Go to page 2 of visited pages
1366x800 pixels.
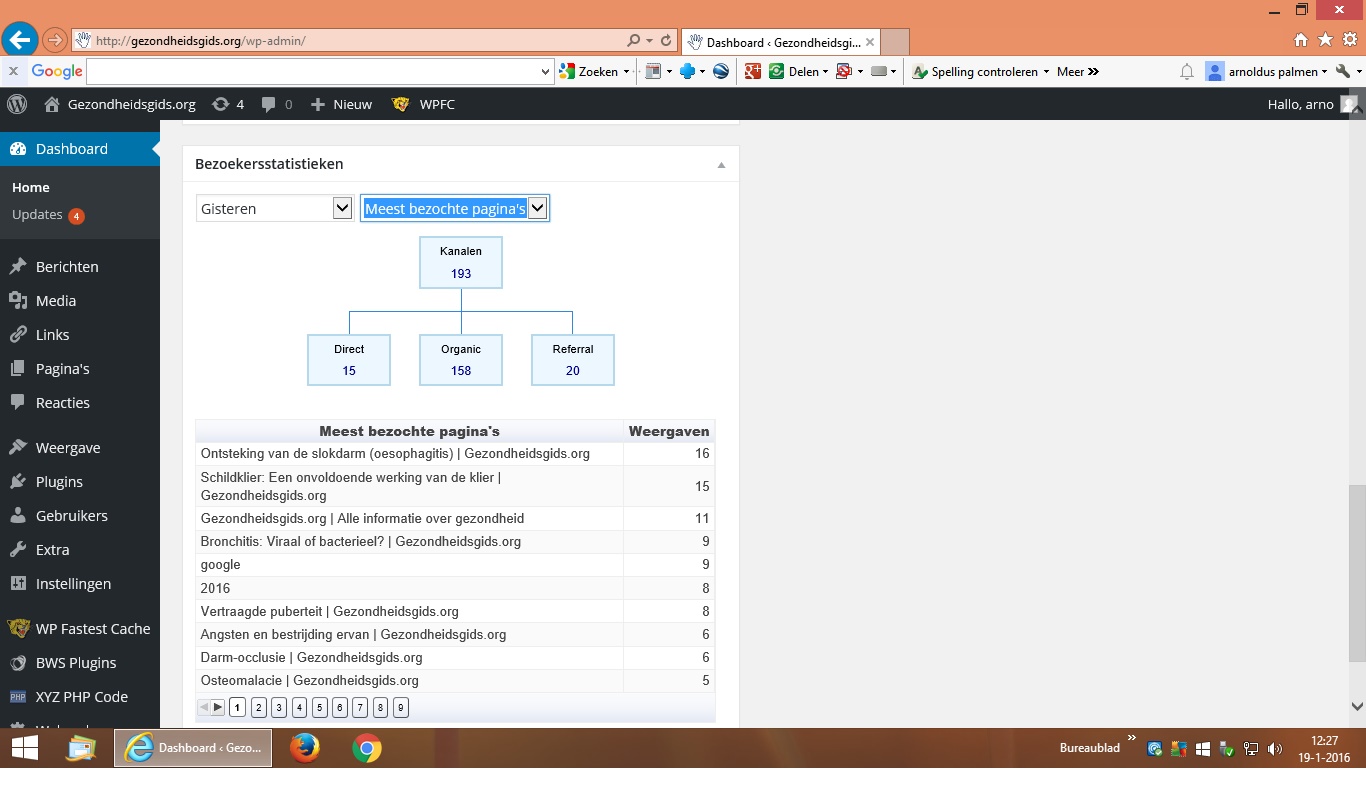click(x=258, y=708)
